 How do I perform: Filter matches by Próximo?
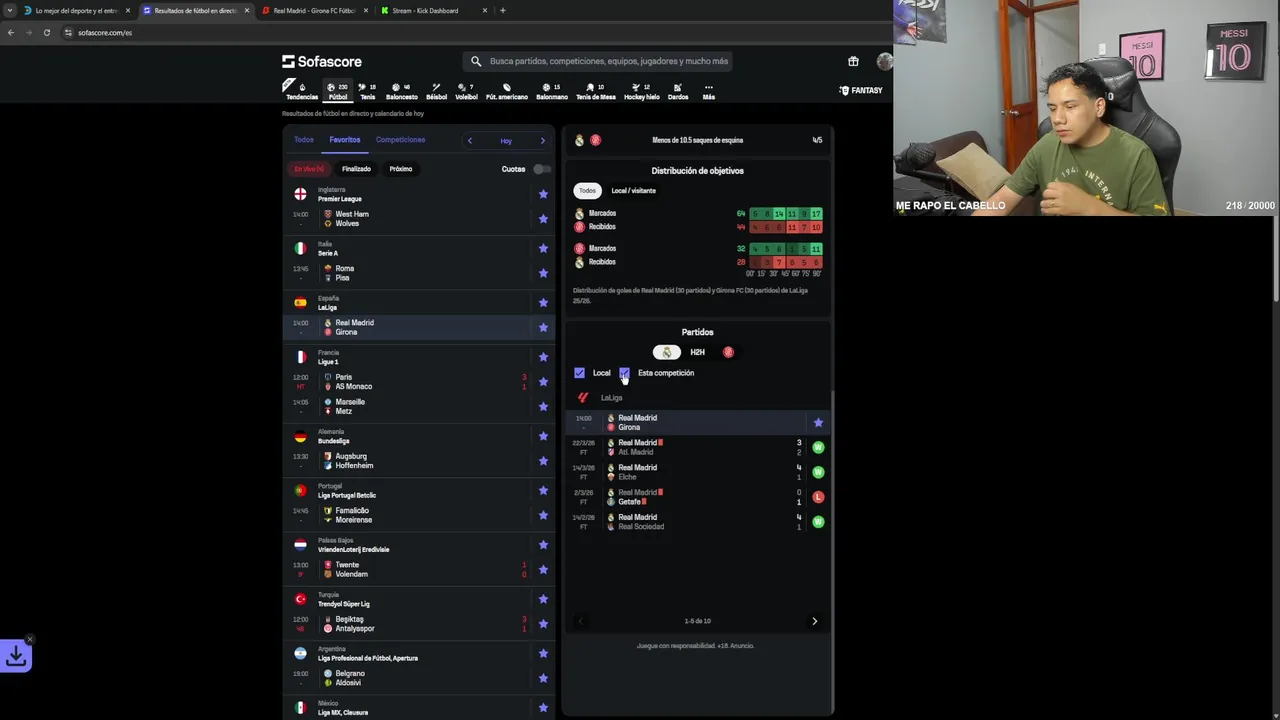point(401,169)
